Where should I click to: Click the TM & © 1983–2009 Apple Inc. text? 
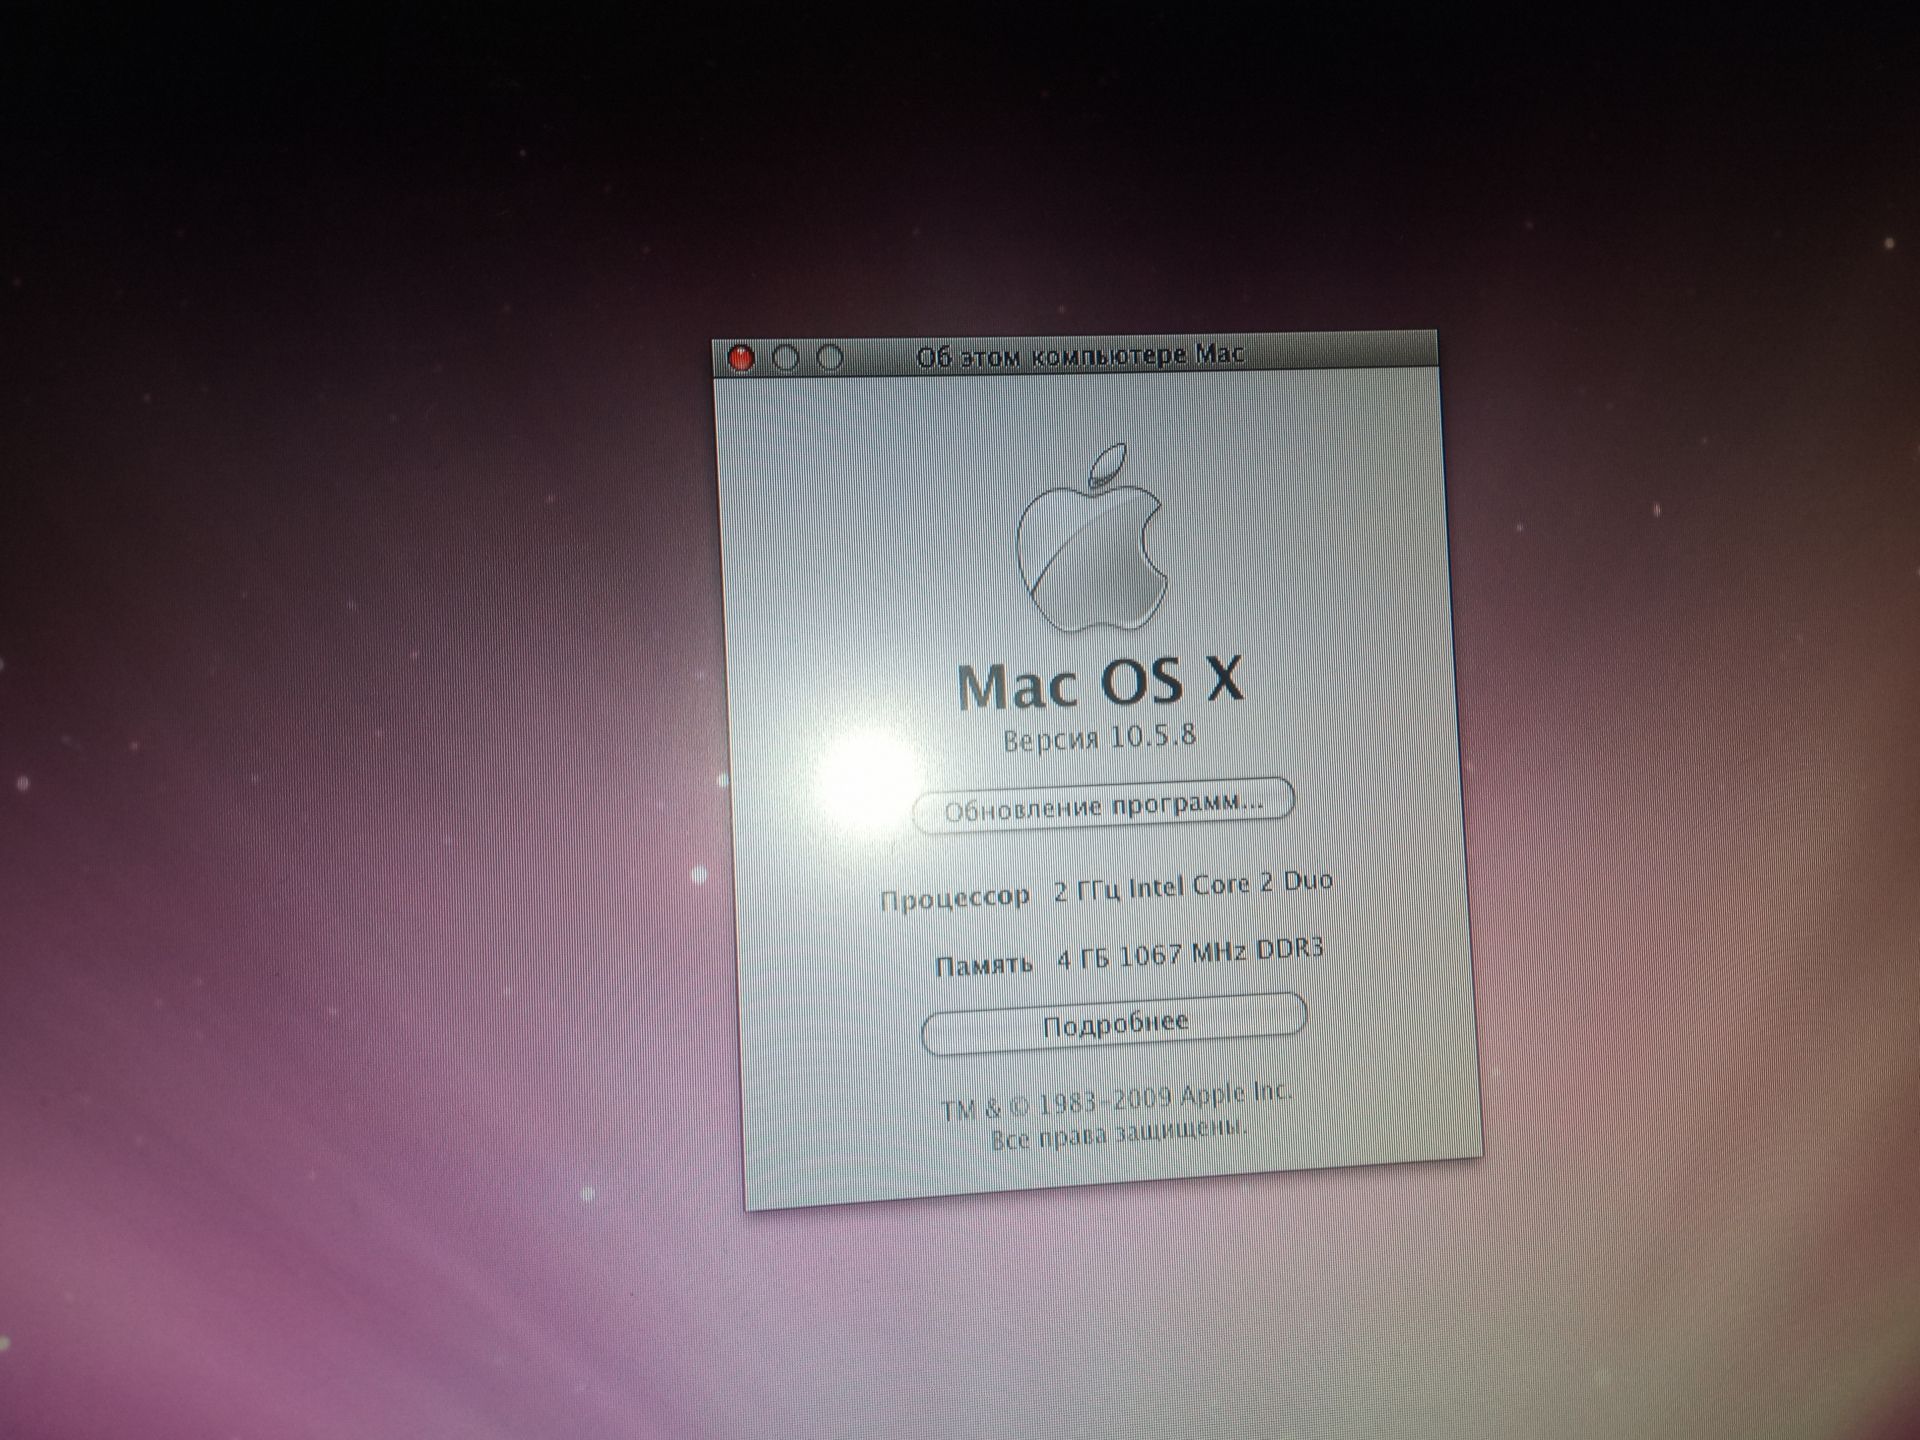coord(1116,1101)
